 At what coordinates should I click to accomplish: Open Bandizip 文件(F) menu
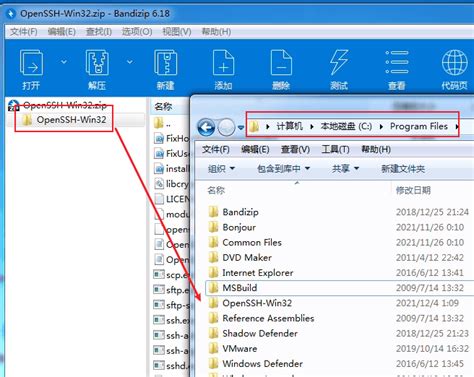(23, 32)
